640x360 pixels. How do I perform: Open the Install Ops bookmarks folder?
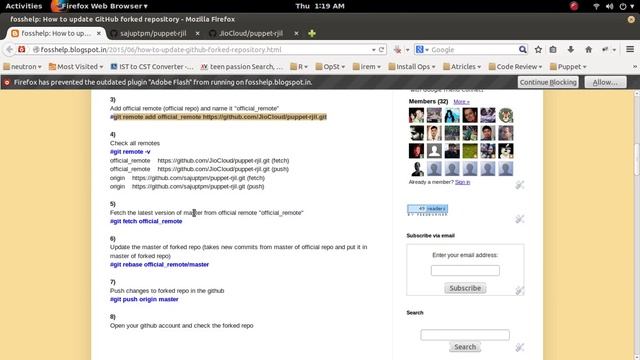click(x=412, y=67)
